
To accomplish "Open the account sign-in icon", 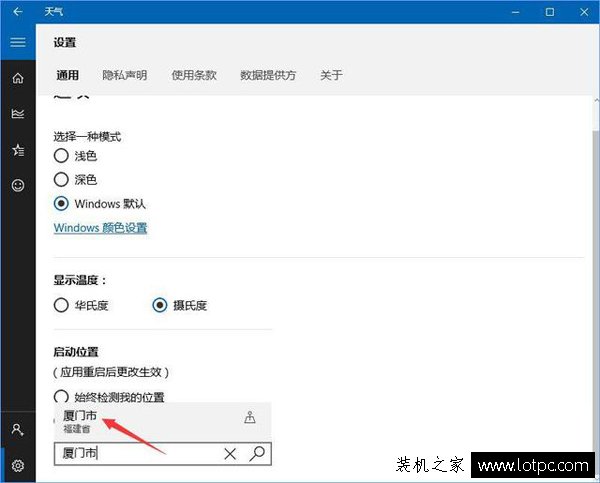I will (x=18, y=430).
